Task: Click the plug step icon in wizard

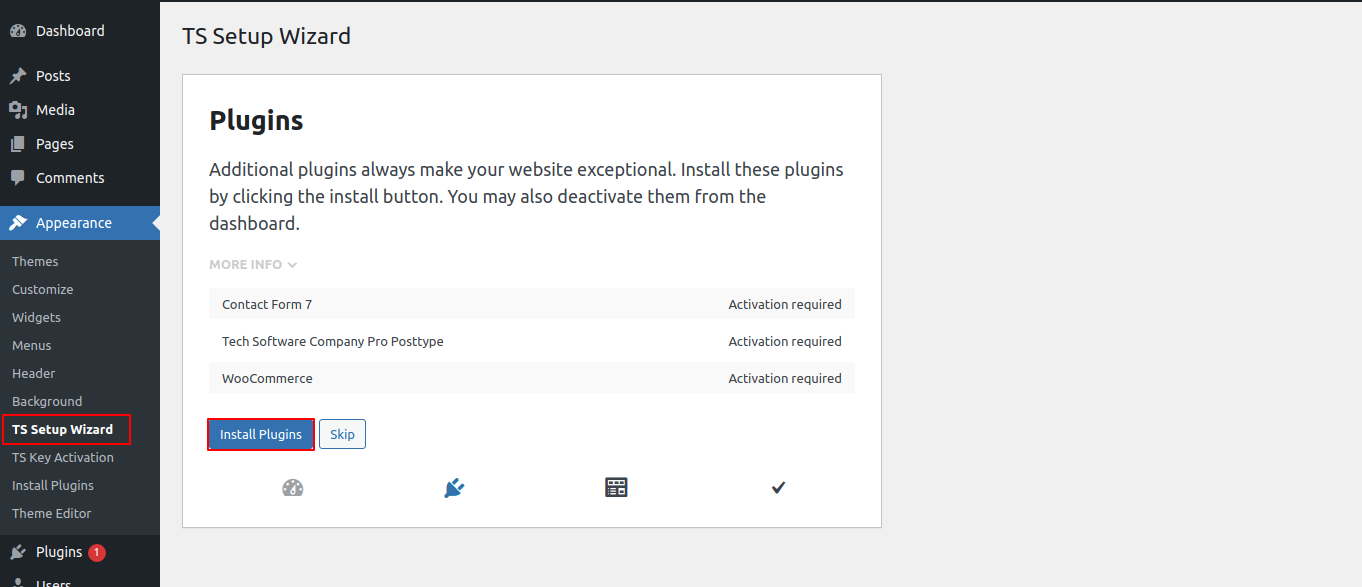Action: point(454,488)
